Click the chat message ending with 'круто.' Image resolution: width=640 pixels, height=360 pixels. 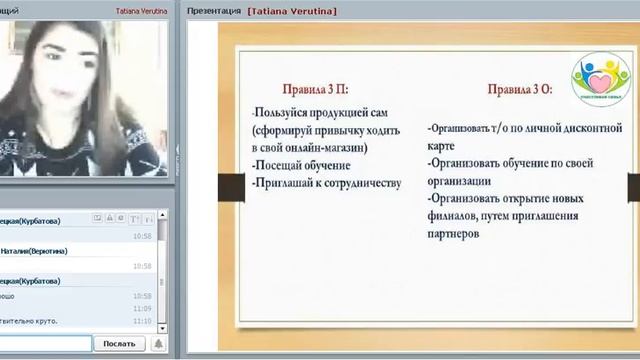[x=29, y=321]
